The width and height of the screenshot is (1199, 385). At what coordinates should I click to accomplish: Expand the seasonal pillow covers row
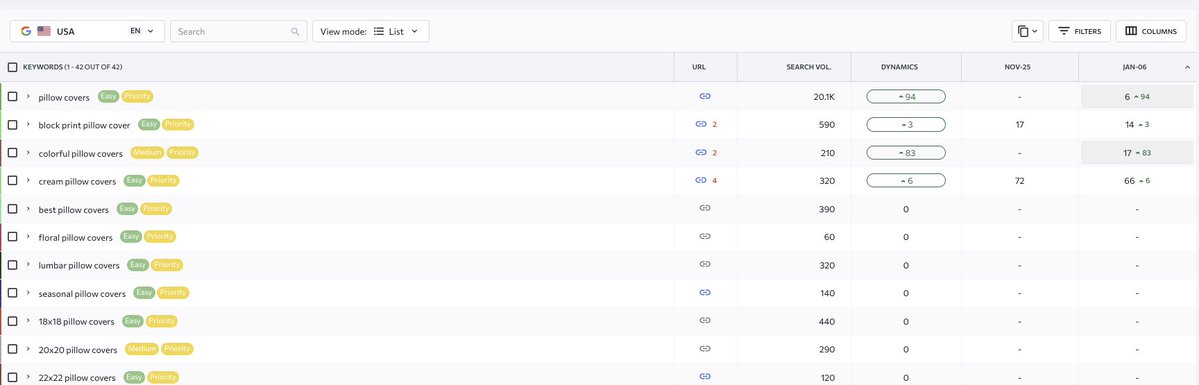28,292
